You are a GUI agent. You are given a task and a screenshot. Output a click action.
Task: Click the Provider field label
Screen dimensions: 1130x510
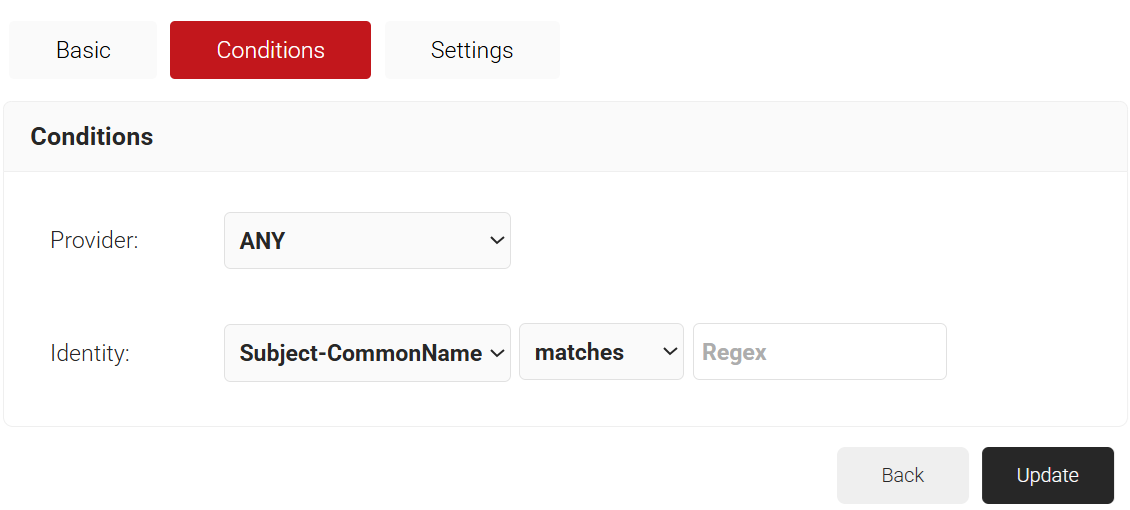[x=94, y=241]
